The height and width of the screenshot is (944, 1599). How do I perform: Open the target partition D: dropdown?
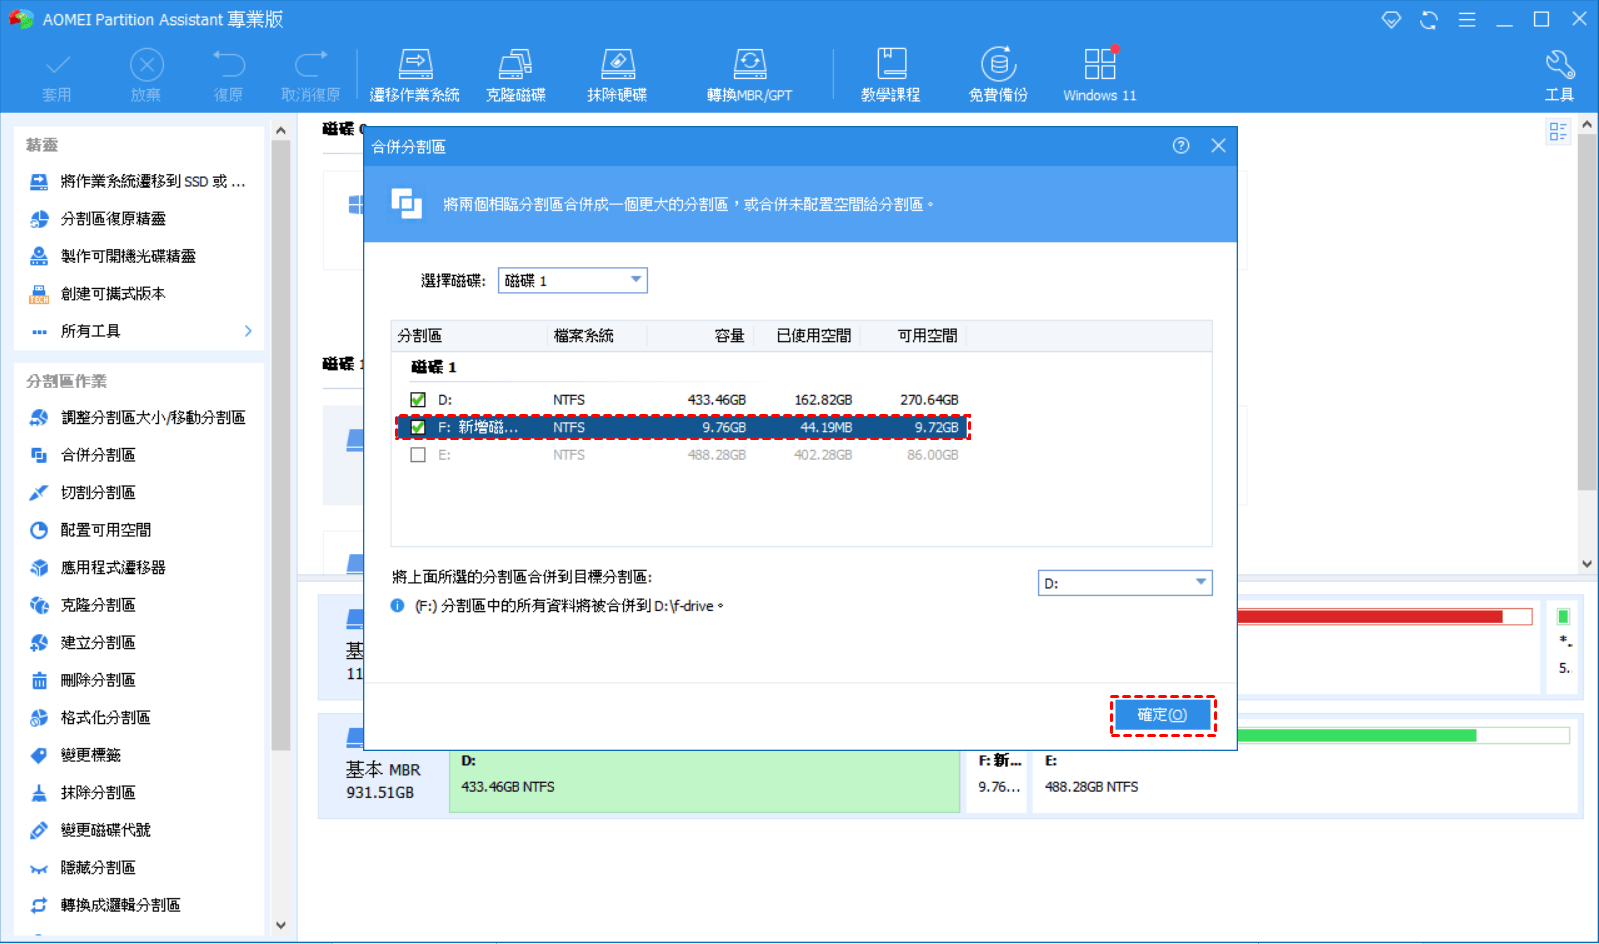(x=1125, y=583)
